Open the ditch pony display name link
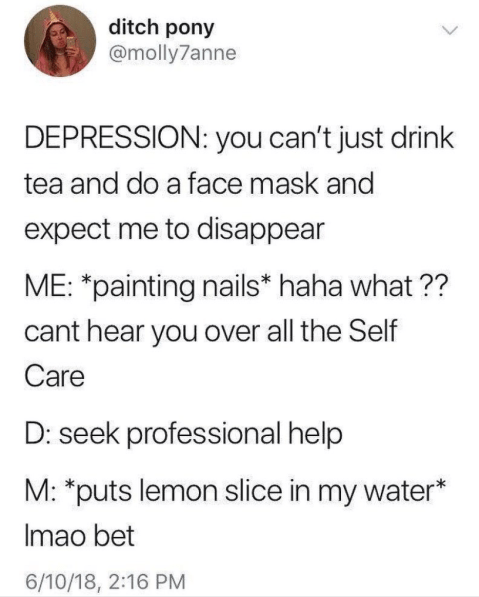479x597 pixels. [x=161, y=29]
